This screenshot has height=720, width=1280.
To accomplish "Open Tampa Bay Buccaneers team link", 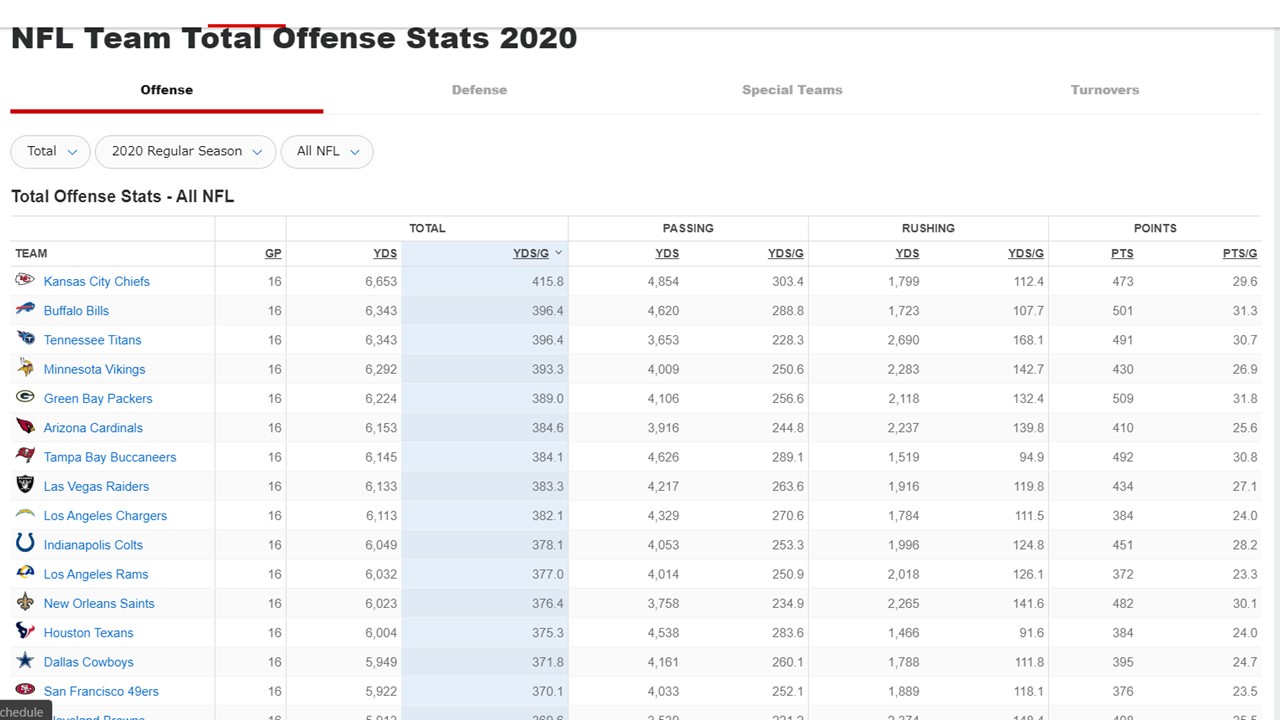I will [110, 457].
